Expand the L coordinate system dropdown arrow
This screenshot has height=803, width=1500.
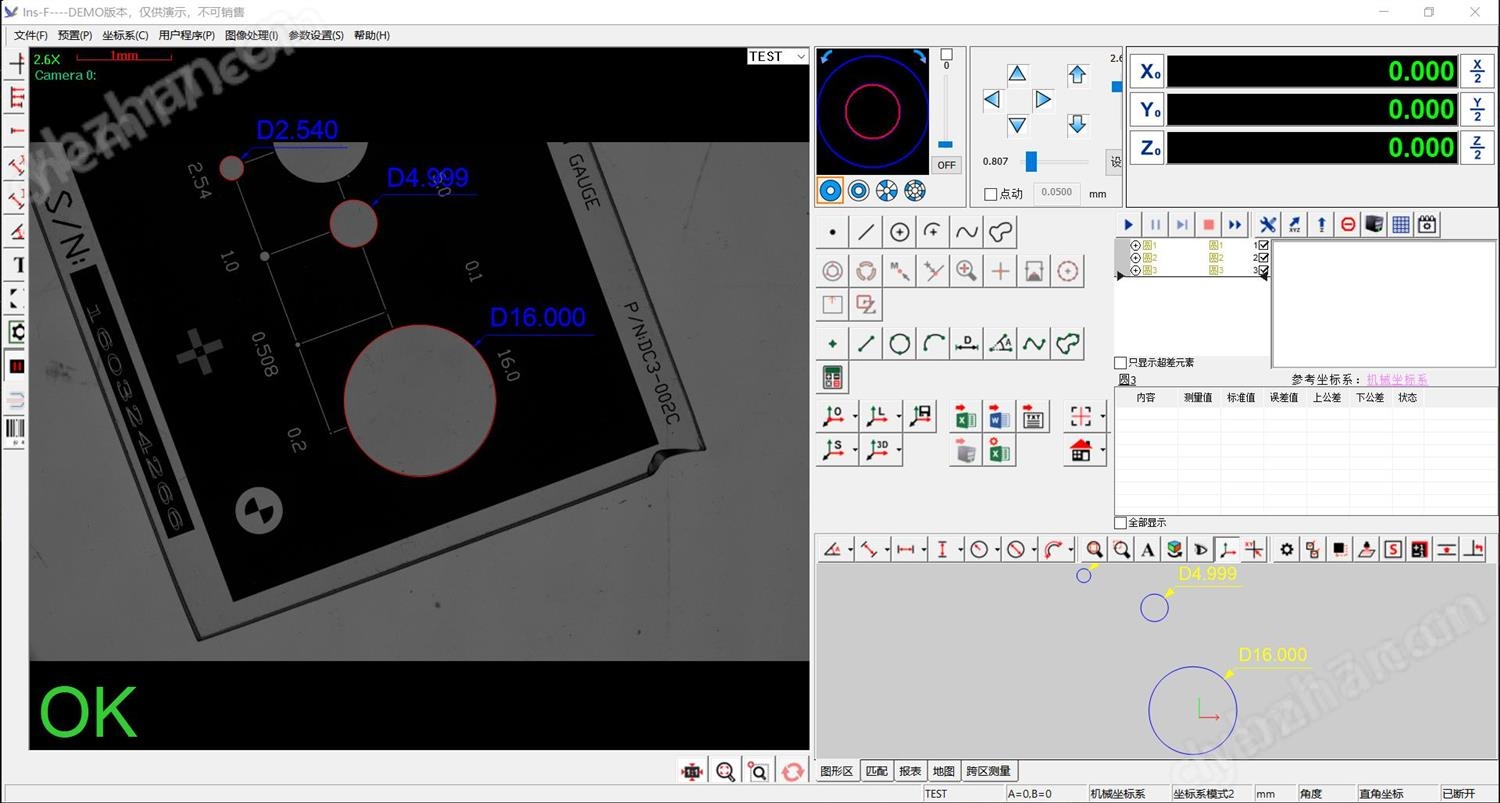click(899, 417)
